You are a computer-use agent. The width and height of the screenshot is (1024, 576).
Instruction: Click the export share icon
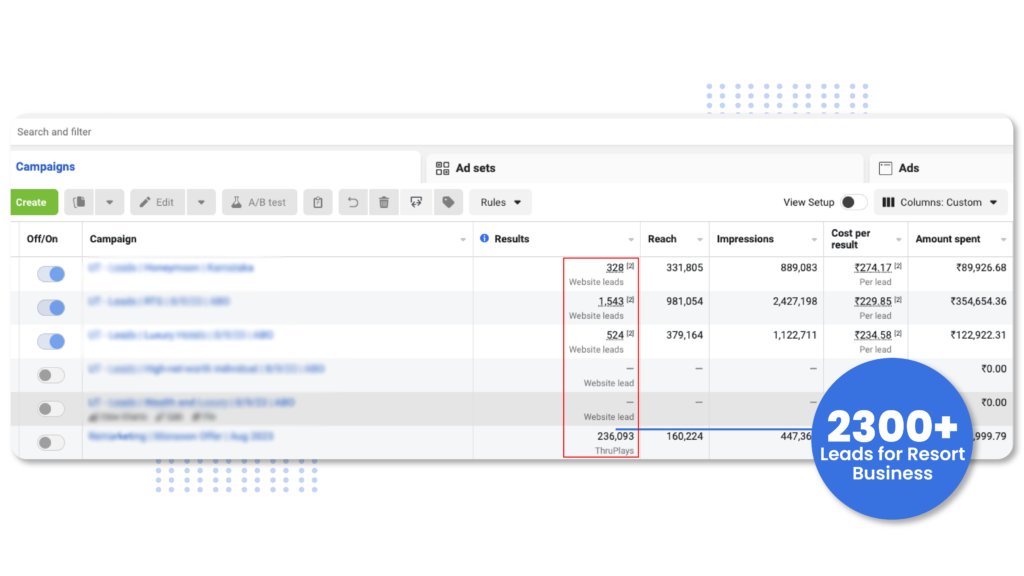(x=416, y=202)
